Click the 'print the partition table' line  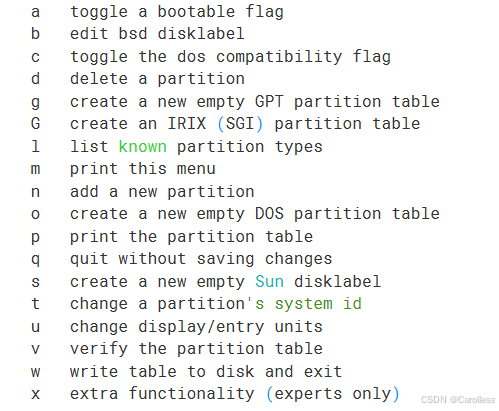[191, 237]
